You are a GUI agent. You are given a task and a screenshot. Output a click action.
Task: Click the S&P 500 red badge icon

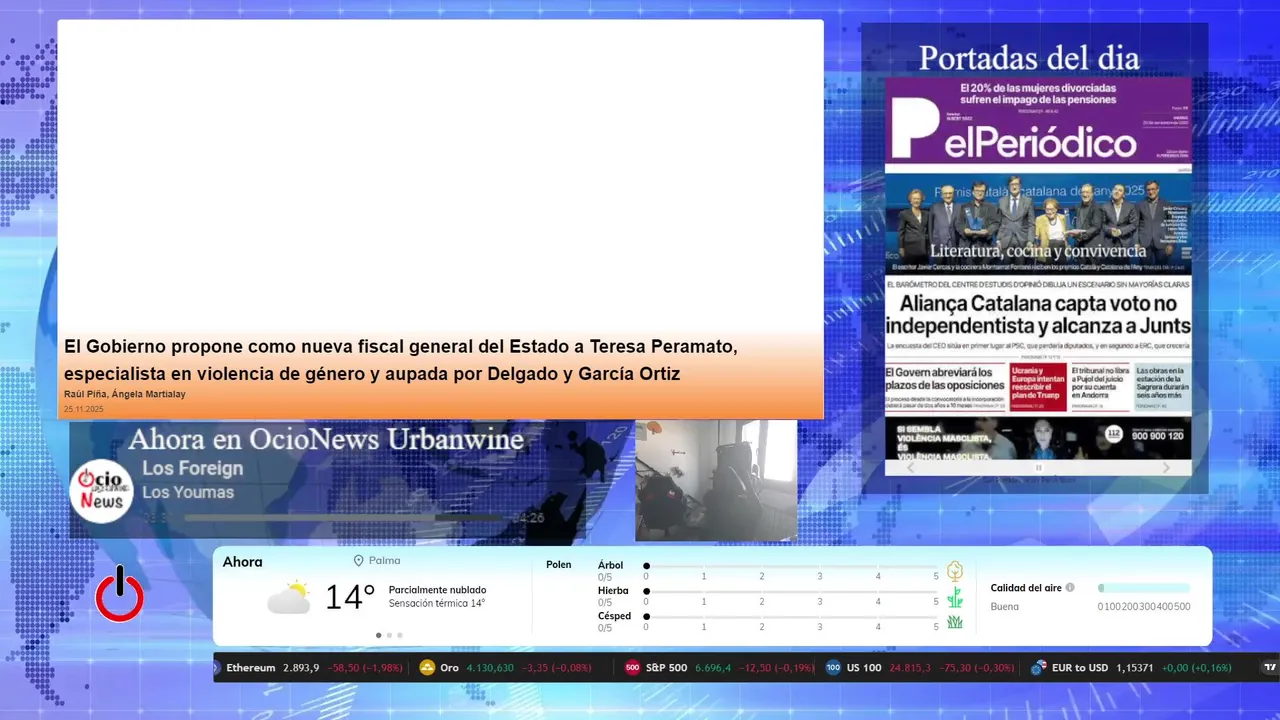tap(632, 668)
